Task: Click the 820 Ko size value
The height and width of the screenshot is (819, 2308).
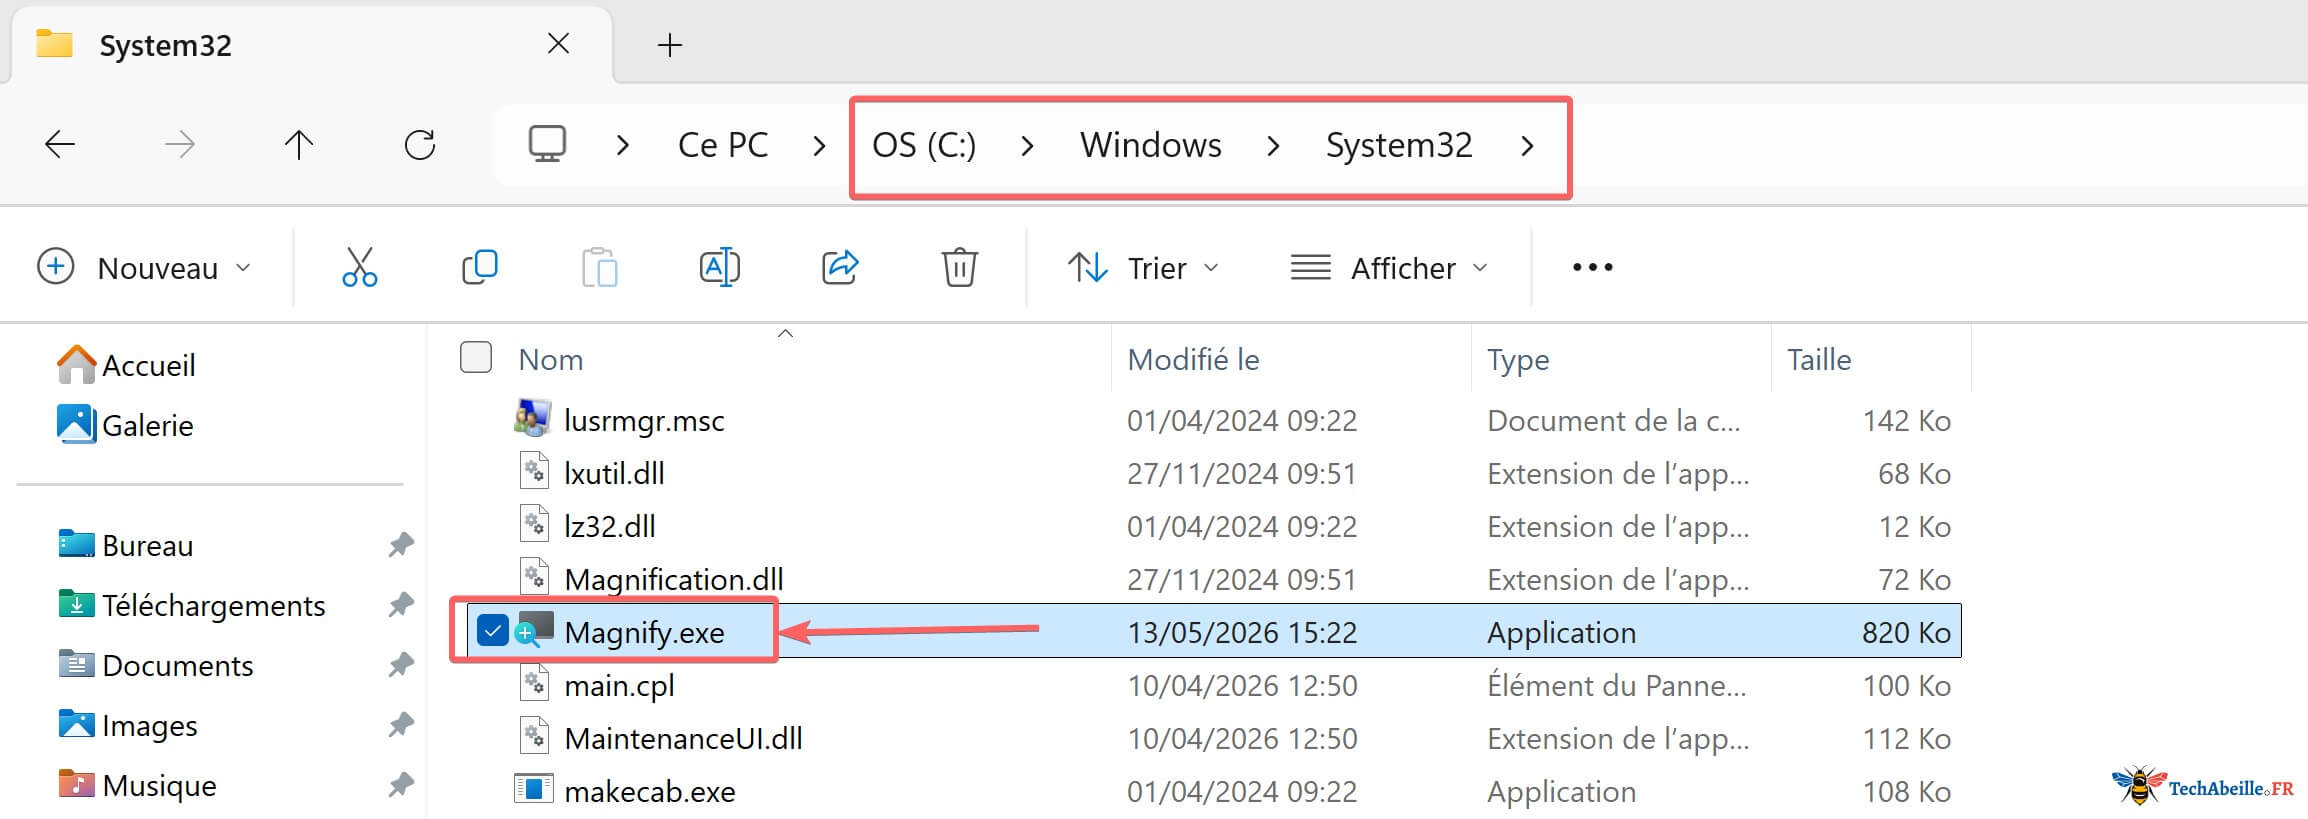Action: coord(1906,632)
